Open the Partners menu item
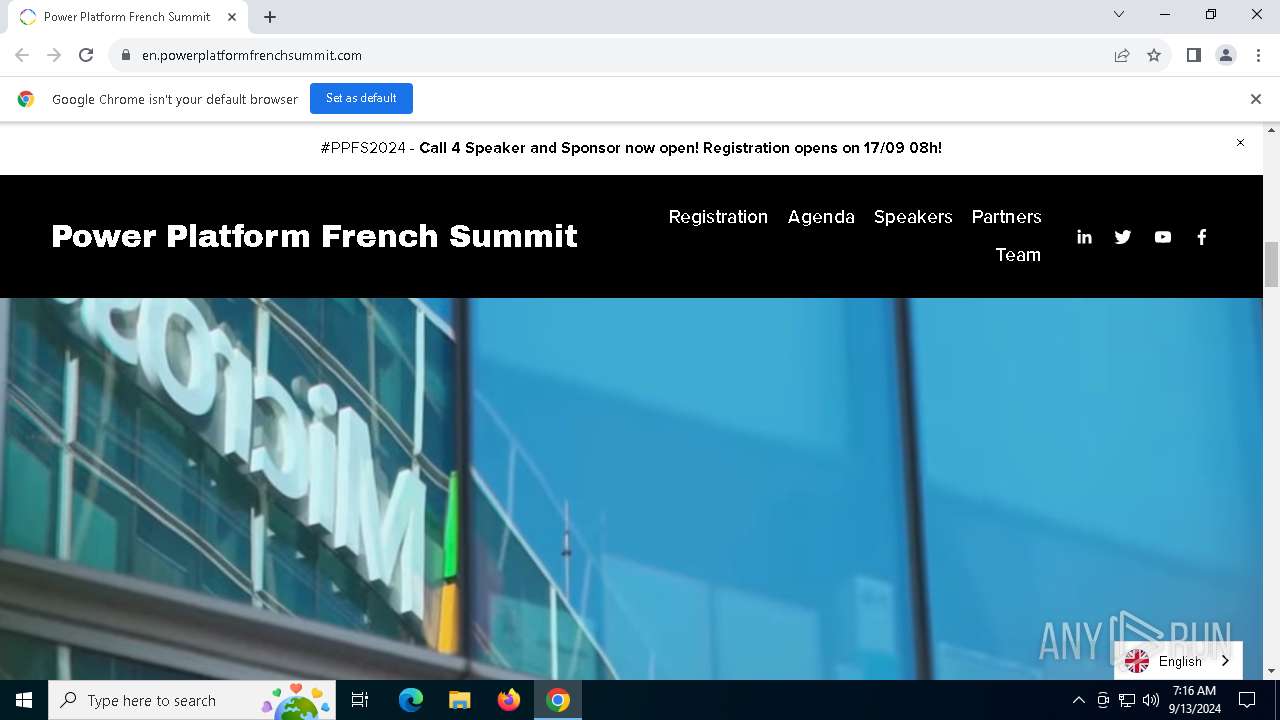Screen dimensions: 1280x720 click(x=1006, y=217)
